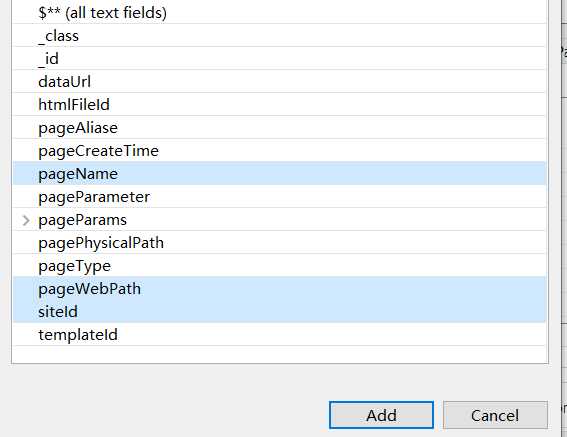The width and height of the screenshot is (567, 437).
Task: Select the pageParams row label
Action: coord(82,220)
